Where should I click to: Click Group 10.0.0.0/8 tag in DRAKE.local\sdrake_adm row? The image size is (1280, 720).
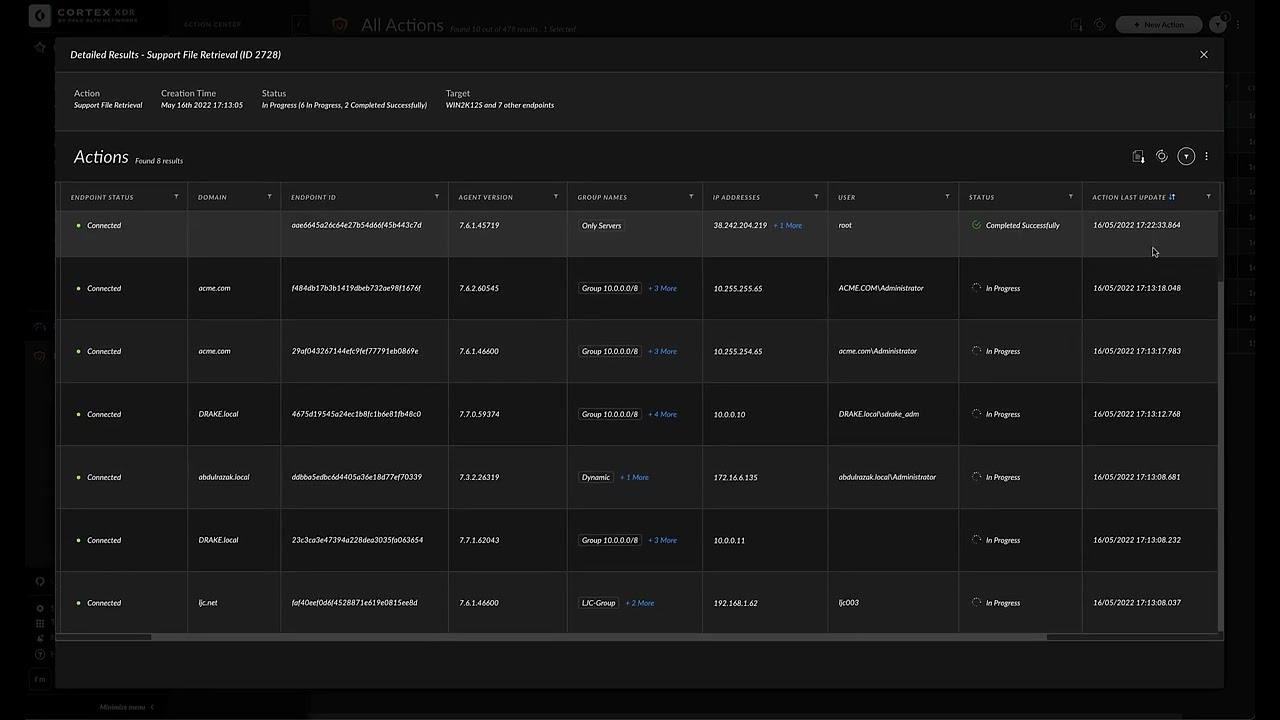[610, 415]
